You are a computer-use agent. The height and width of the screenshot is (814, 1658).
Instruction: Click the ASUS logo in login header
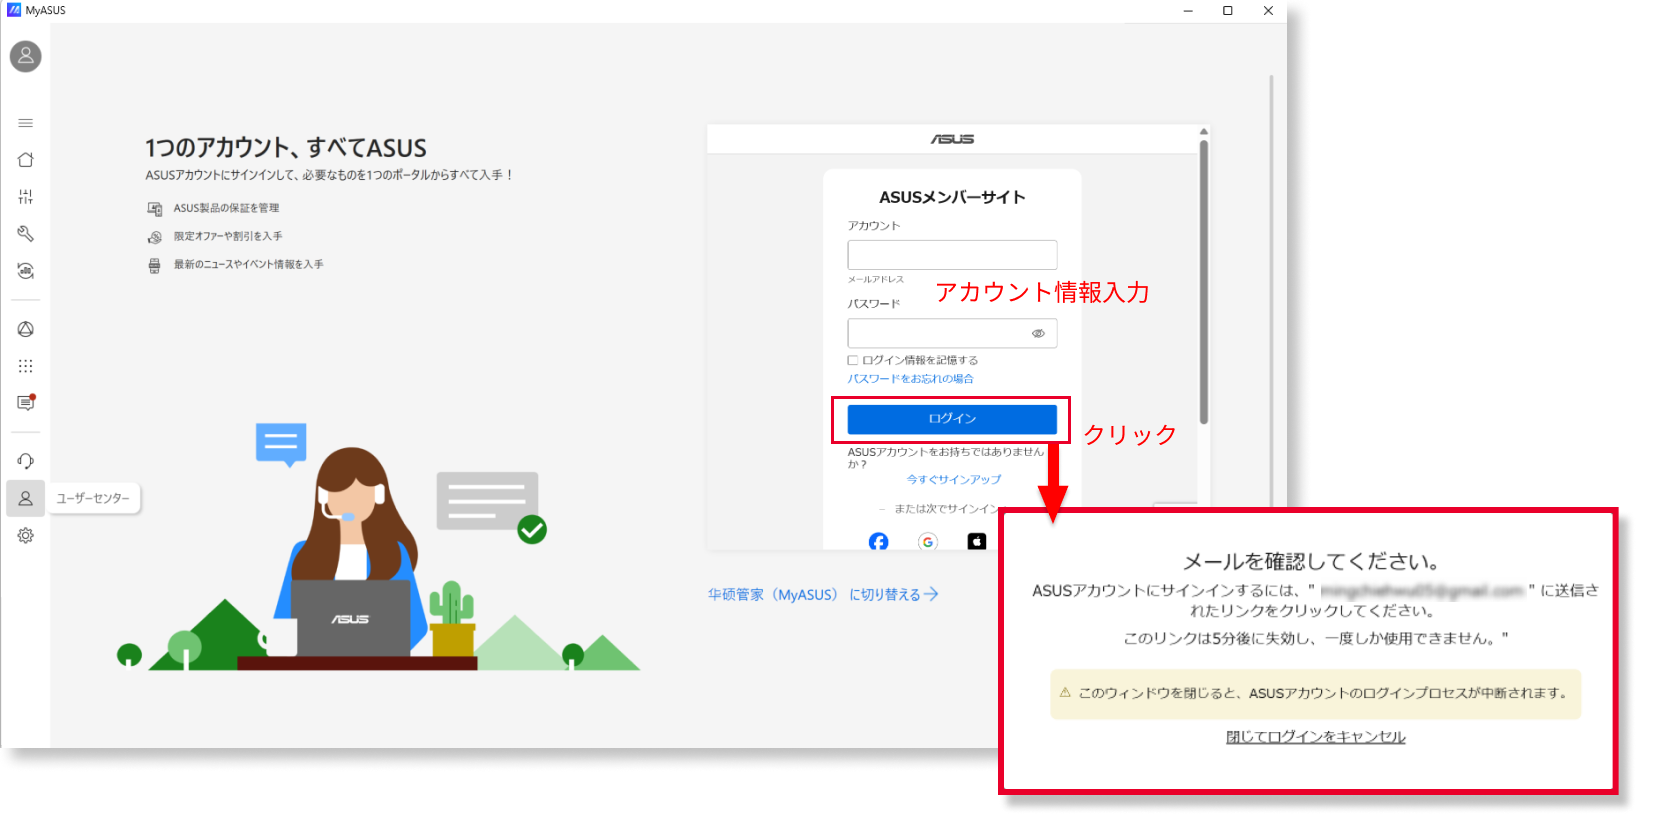(x=952, y=139)
